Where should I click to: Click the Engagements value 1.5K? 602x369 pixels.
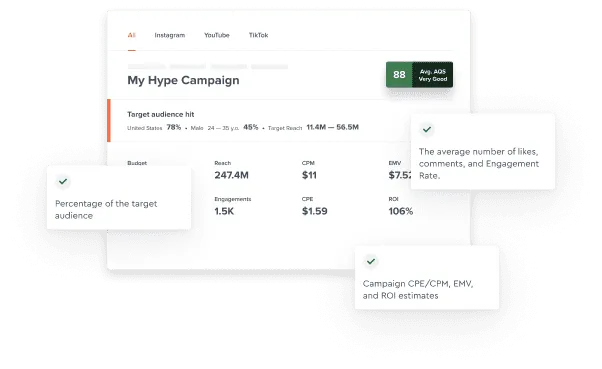click(x=224, y=211)
